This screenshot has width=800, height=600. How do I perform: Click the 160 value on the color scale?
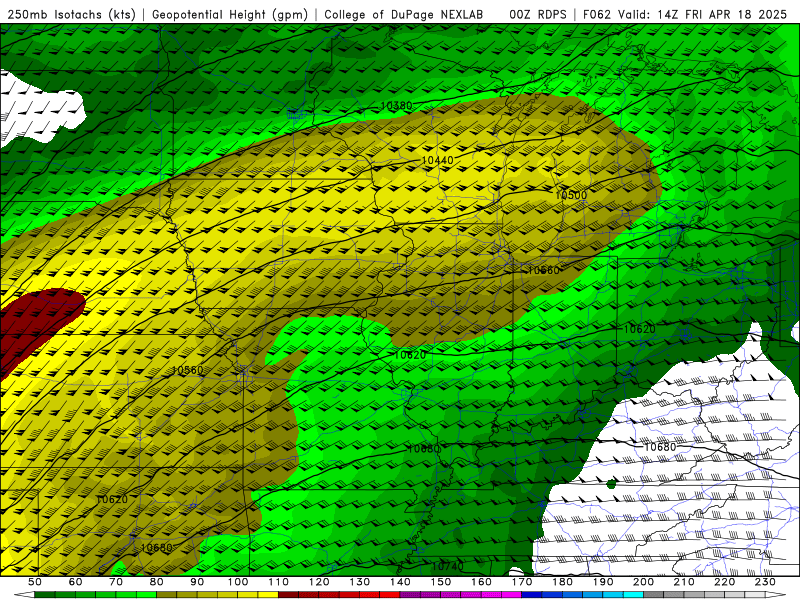coord(481,582)
